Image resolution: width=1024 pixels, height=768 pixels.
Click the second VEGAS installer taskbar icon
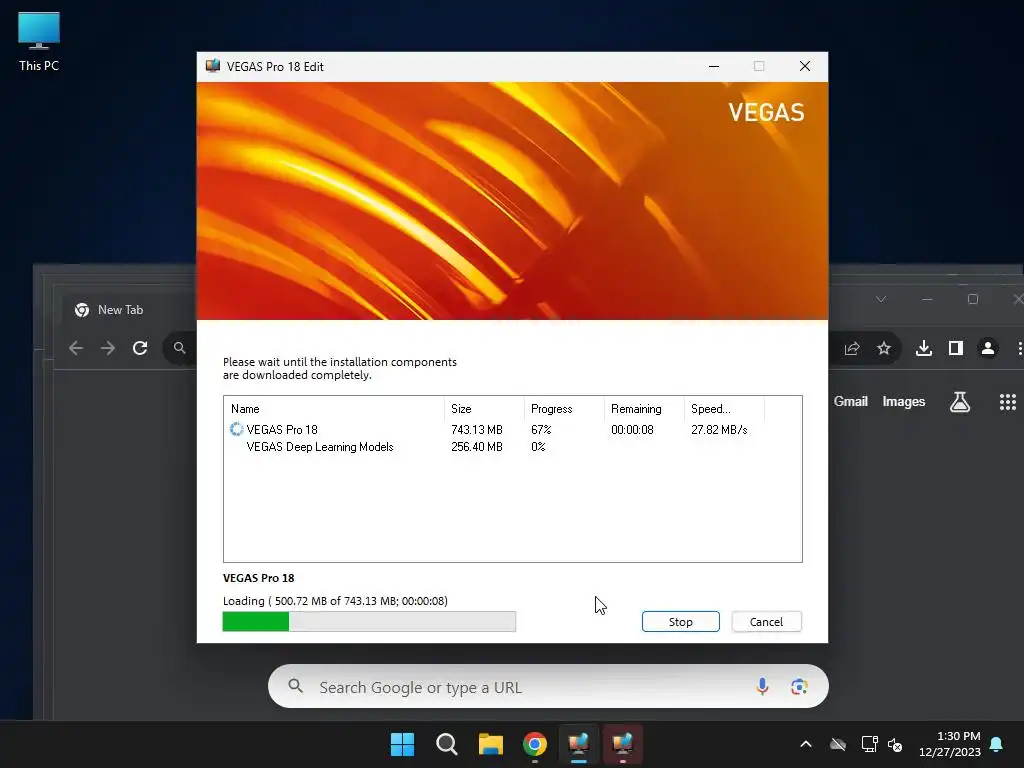622,744
